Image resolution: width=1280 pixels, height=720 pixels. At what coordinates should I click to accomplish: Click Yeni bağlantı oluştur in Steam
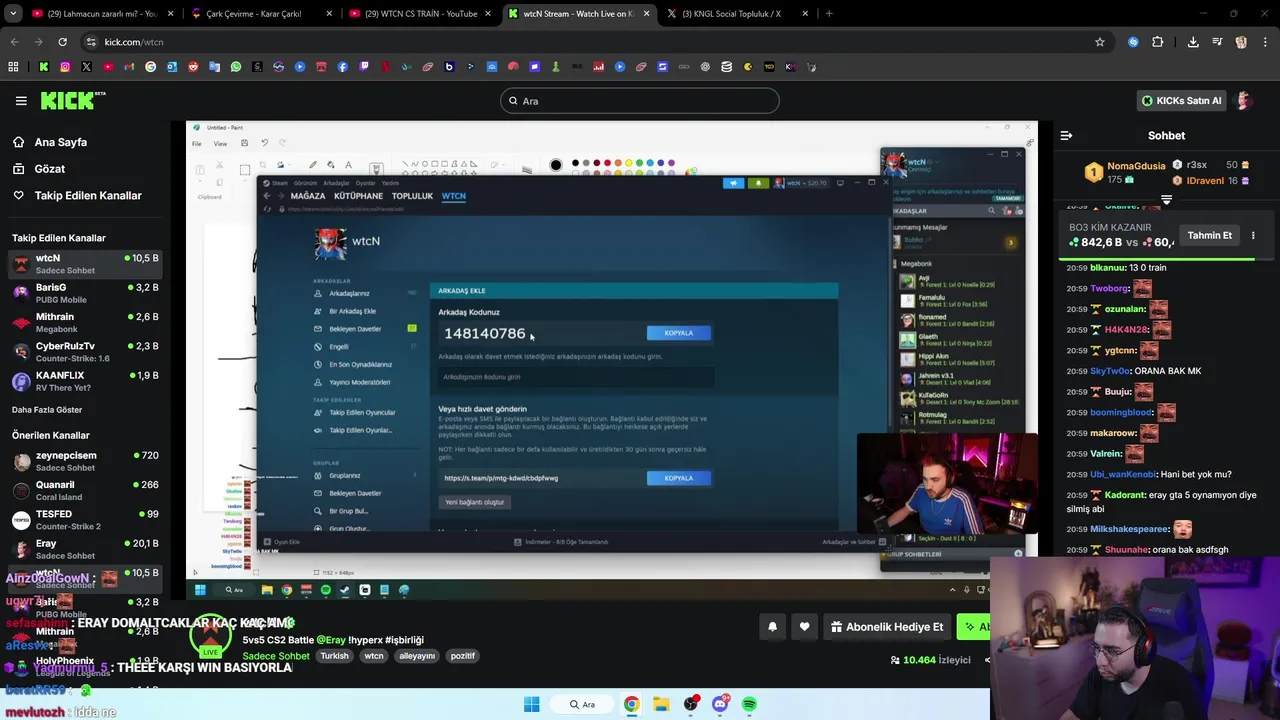click(x=474, y=502)
